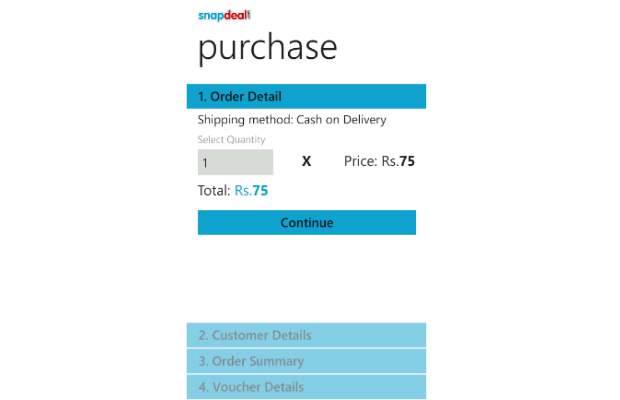
Task: Click the "Shipping method" label text
Action: (x=245, y=120)
